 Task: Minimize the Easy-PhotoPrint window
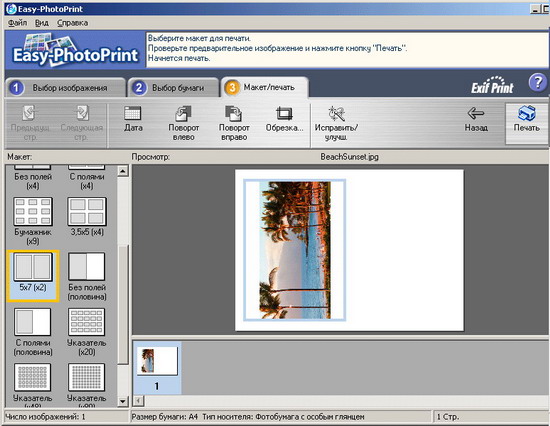[x=535, y=9]
